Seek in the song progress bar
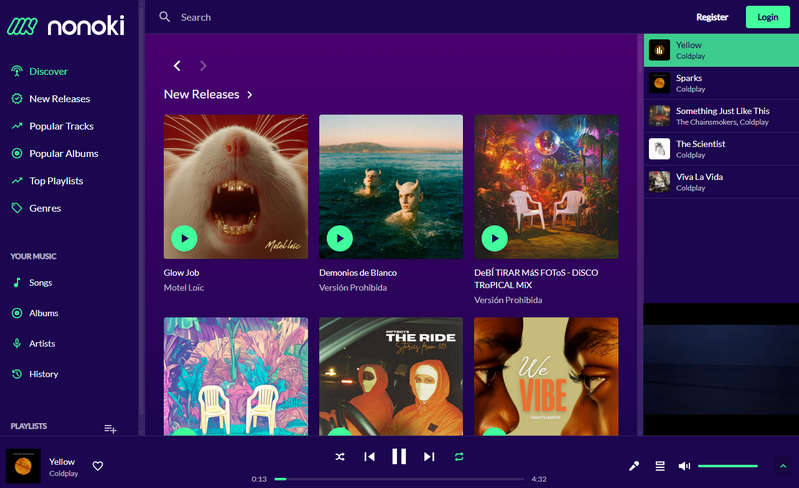 399,479
